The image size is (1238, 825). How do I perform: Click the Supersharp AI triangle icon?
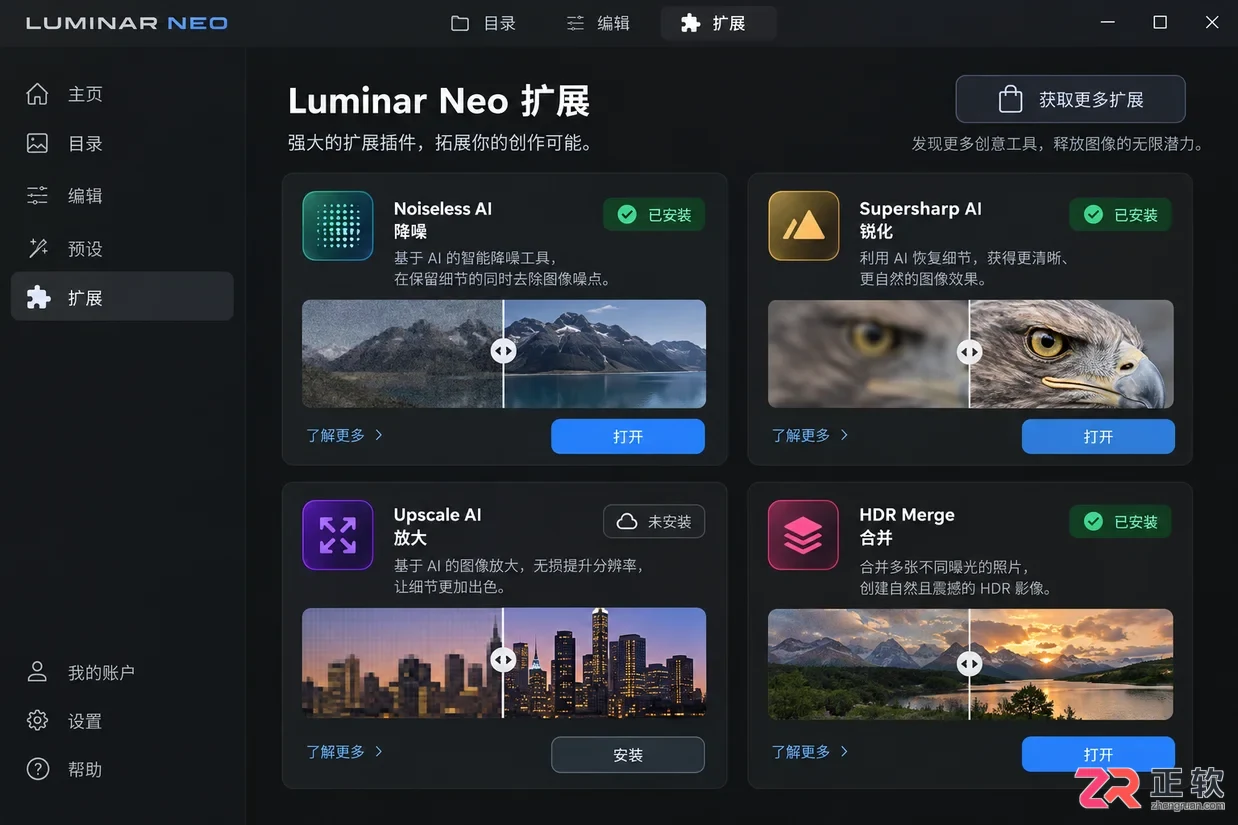click(804, 226)
